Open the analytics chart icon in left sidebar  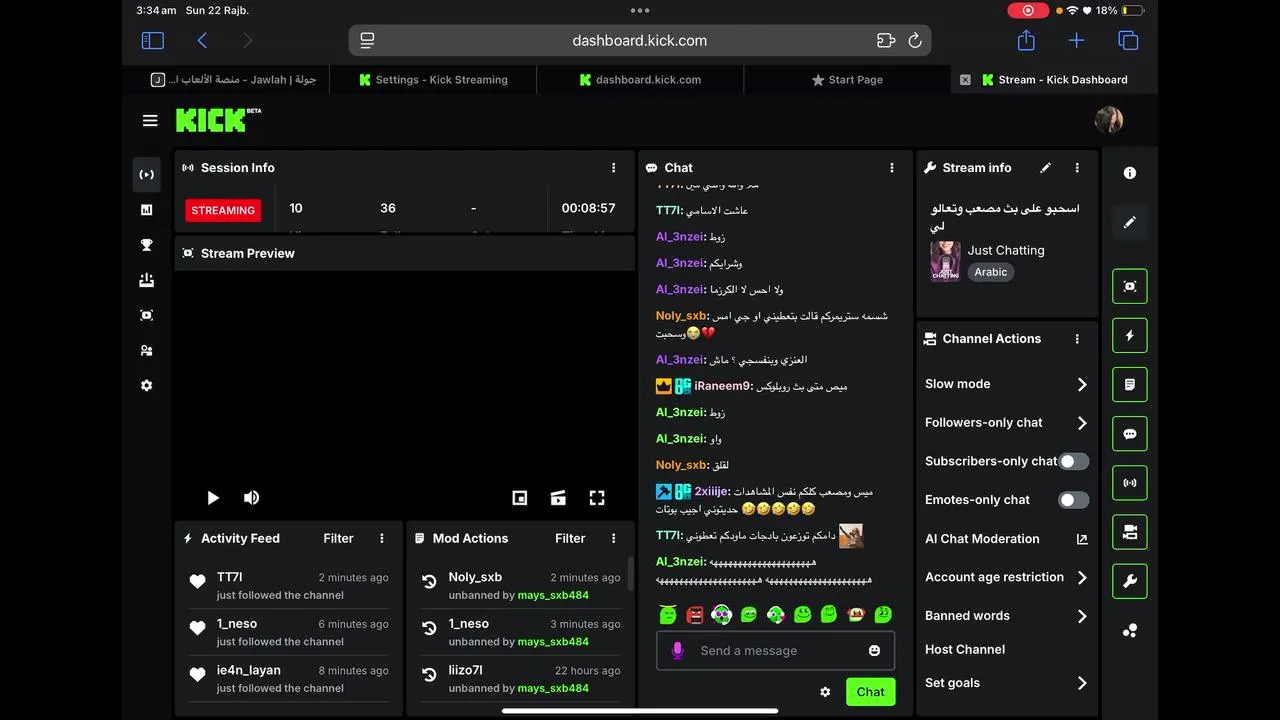pyautogui.click(x=147, y=210)
